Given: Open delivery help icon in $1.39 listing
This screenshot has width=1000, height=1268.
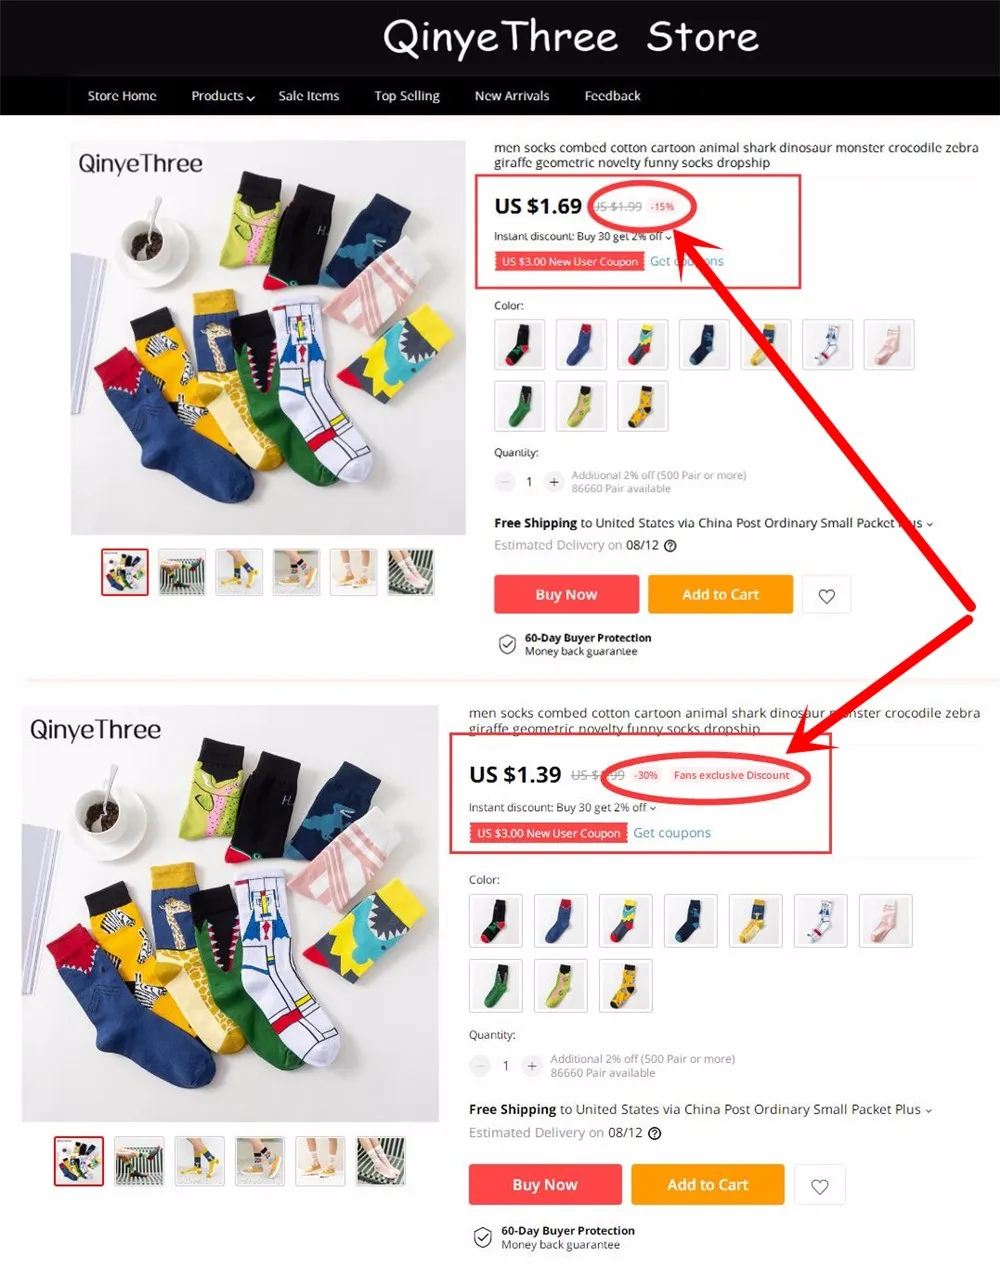Looking at the screenshot, I should coord(655,1133).
